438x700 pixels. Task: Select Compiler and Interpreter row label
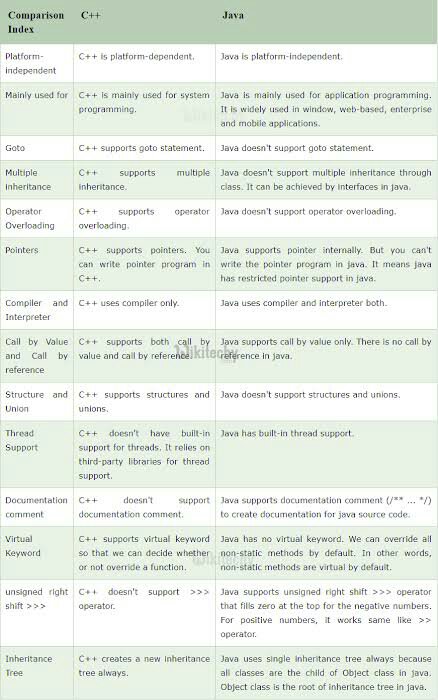pyautogui.click(x=36, y=310)
